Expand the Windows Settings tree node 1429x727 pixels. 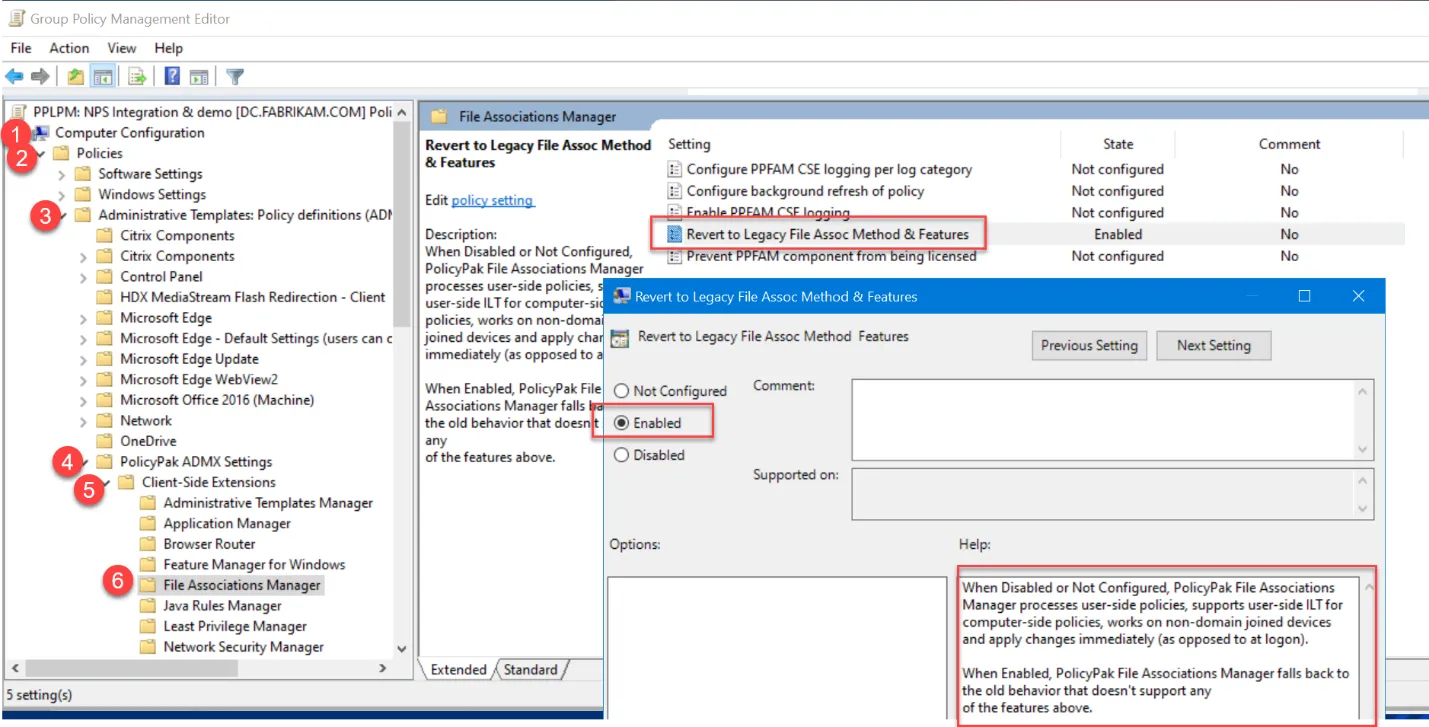(x=62, y=195)
